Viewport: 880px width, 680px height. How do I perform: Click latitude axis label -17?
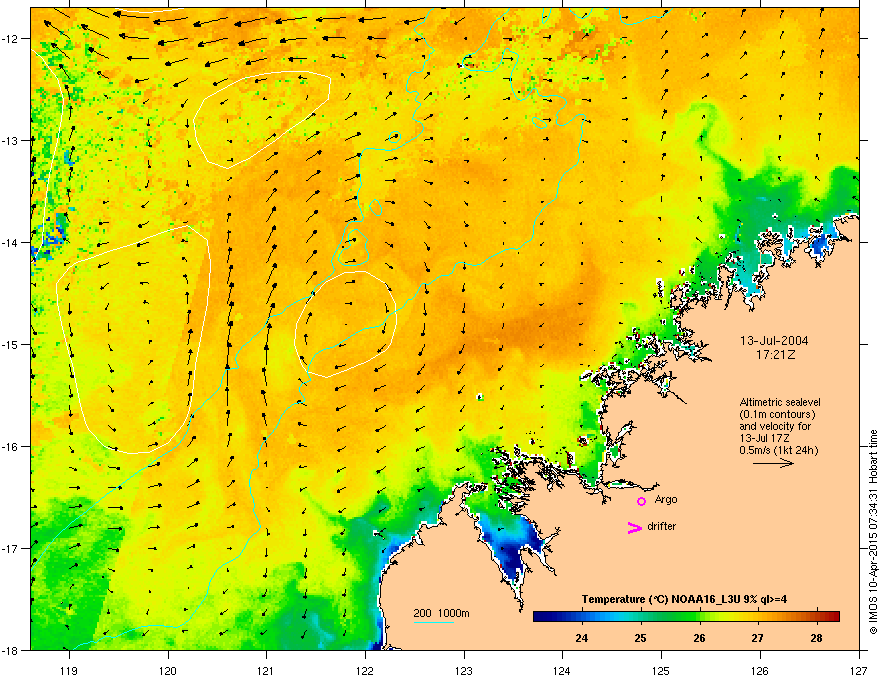[x=11, y=548]
